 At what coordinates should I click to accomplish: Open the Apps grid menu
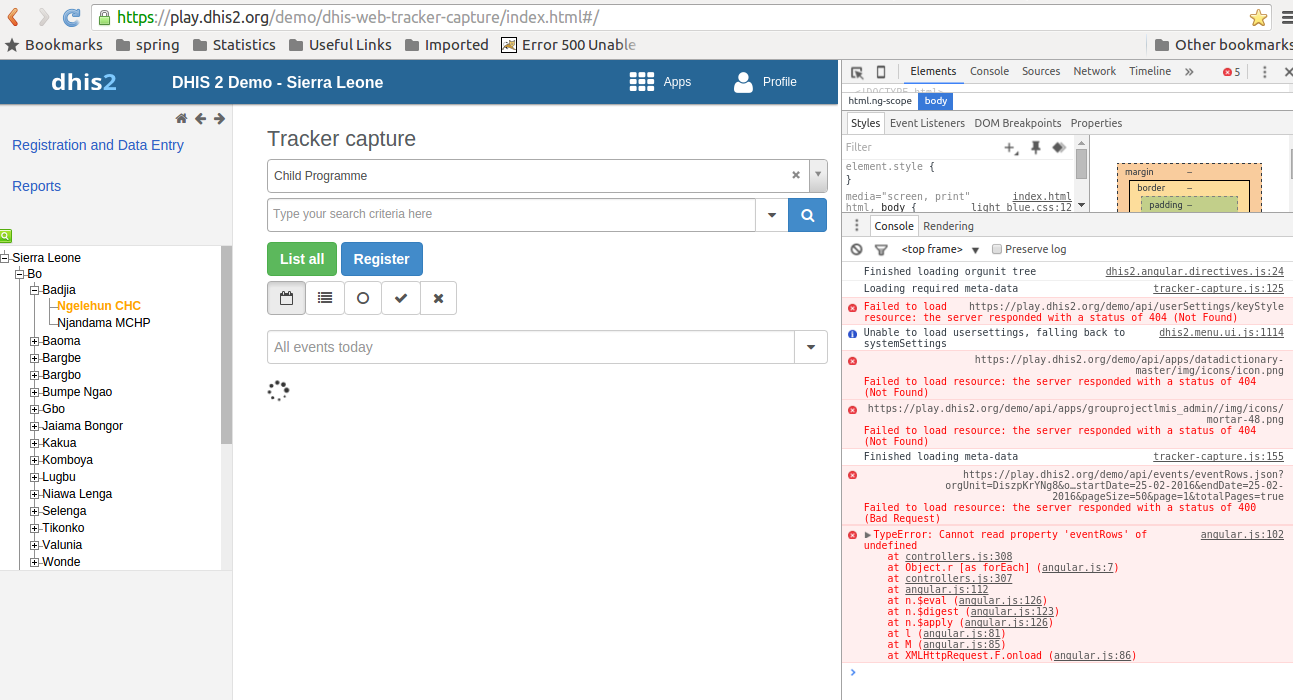(660, 82)
